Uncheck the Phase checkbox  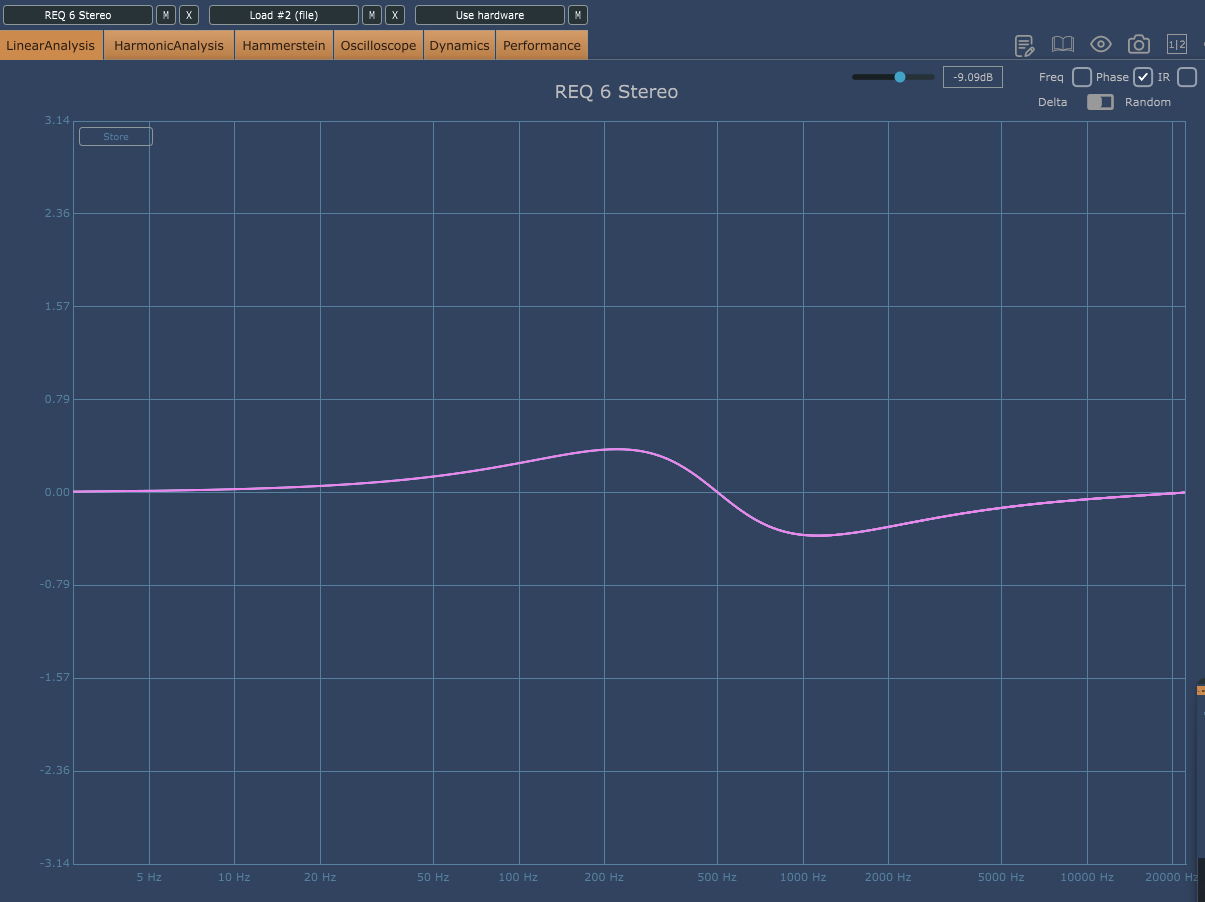[1143, 77]
